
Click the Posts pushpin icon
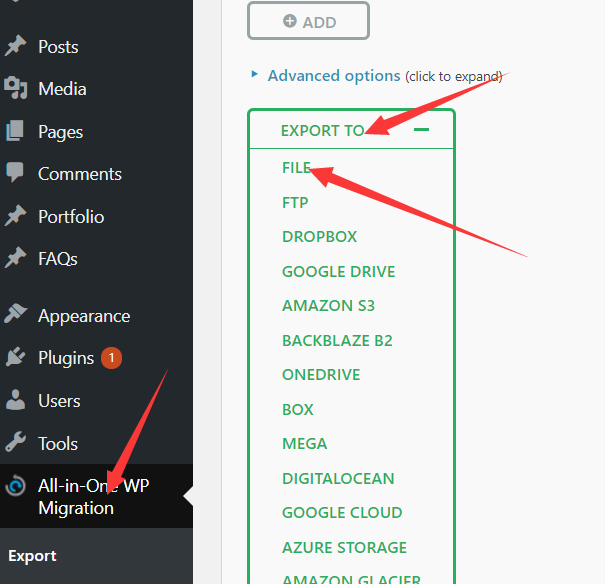(x=16, y=47)
